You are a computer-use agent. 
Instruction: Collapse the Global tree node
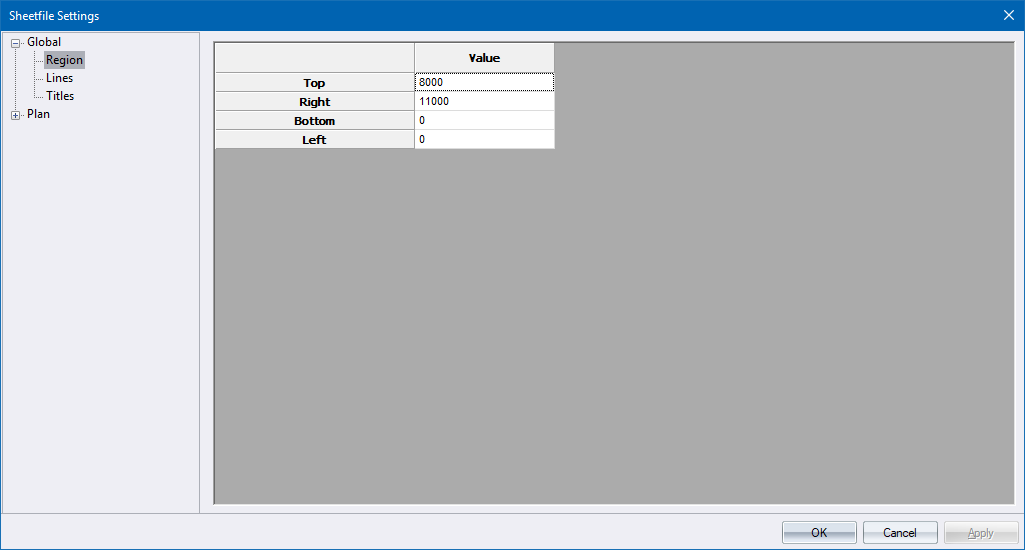[x=16, y=43]
